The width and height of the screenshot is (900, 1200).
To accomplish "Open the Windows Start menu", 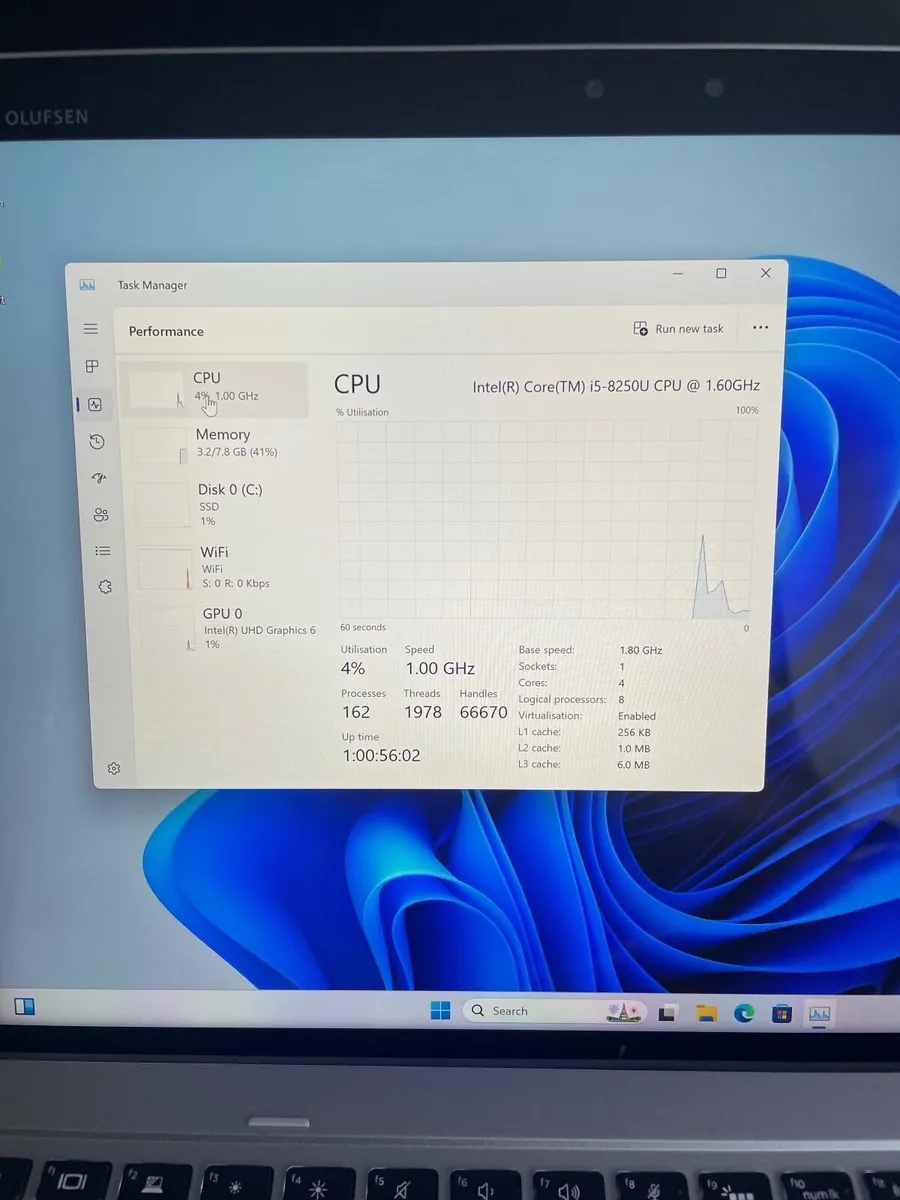I will click(440, 1011).
